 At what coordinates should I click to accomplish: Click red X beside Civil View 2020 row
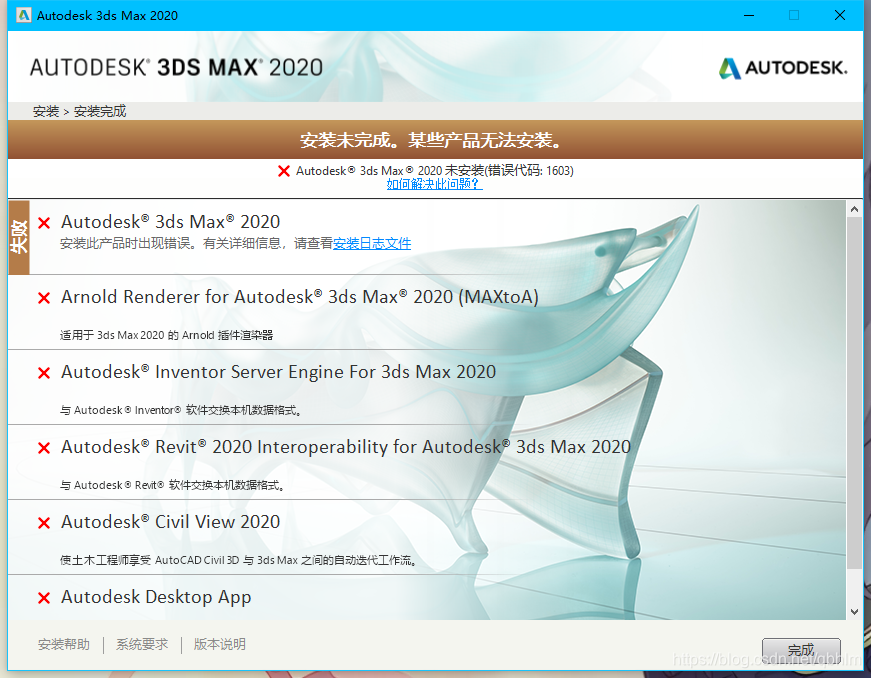click(x=44, y=523)
